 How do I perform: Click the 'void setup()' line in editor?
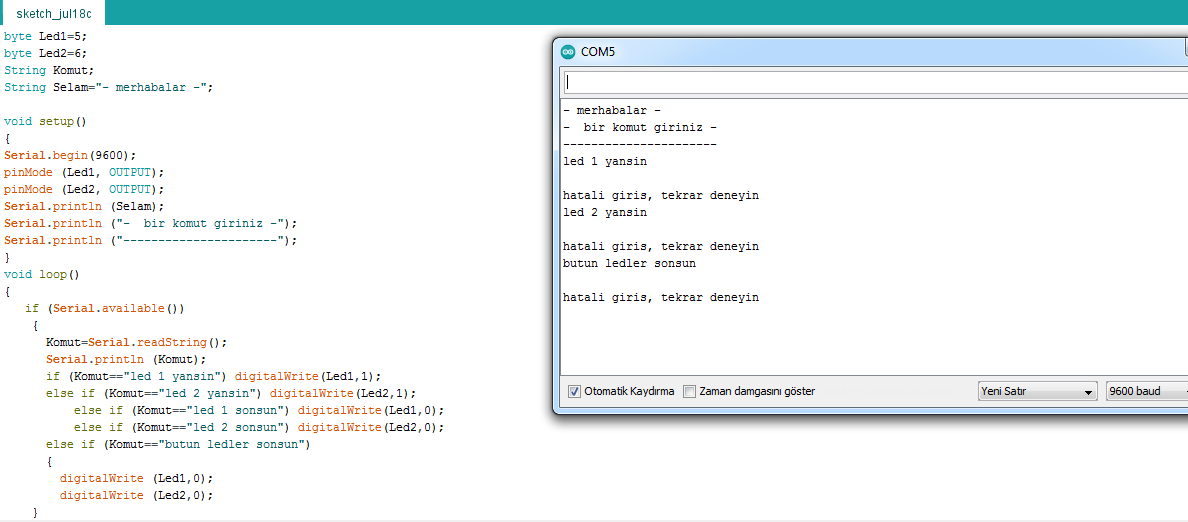click(x=45, y=121)
